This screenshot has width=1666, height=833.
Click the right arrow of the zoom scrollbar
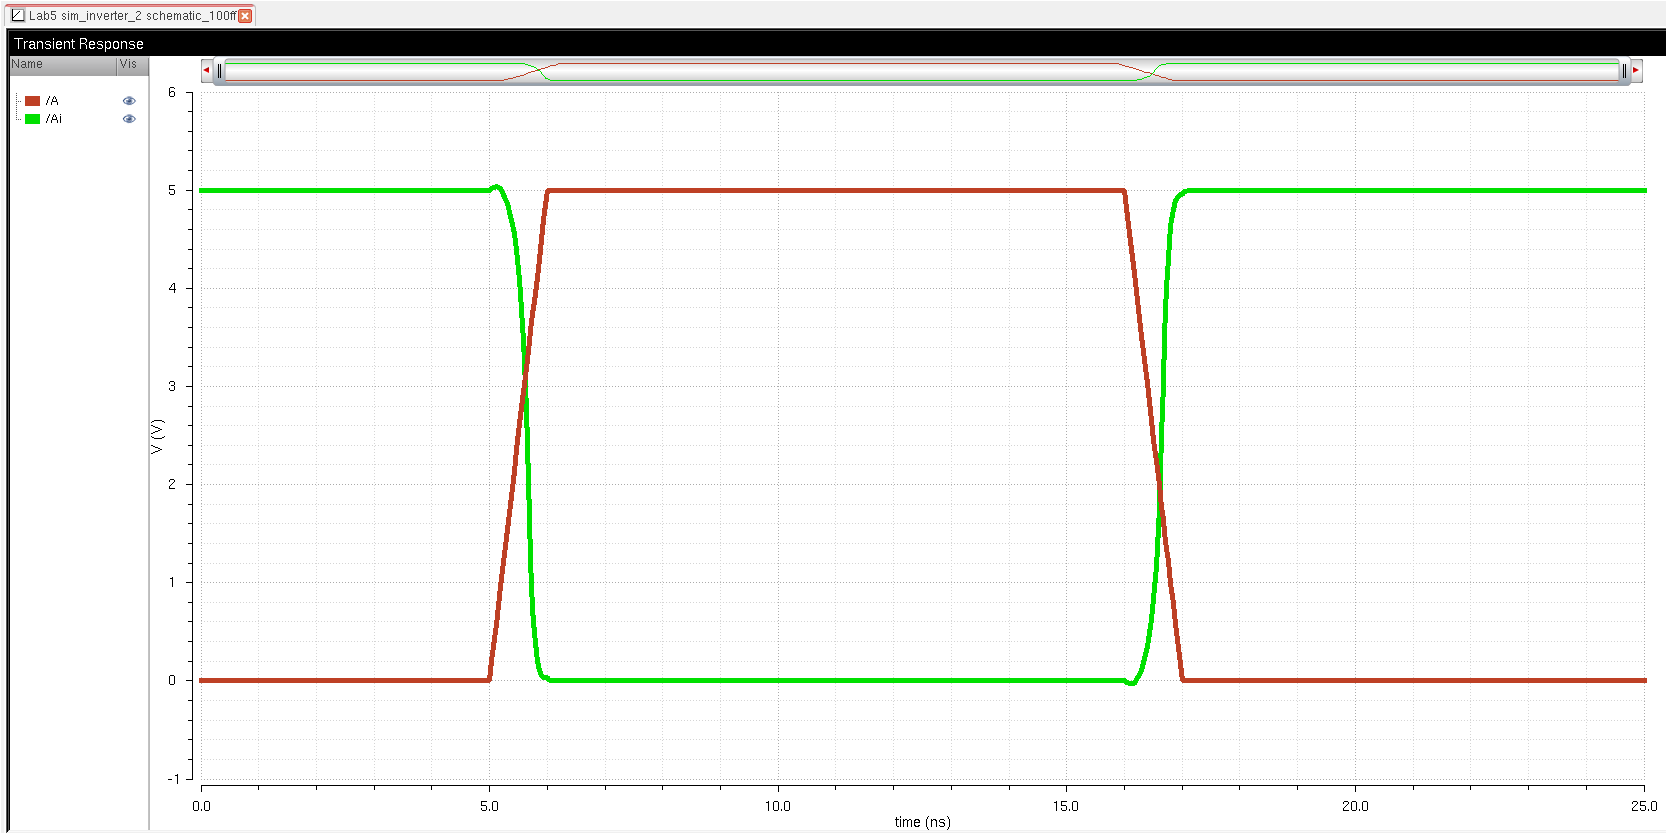(1636, 70)
